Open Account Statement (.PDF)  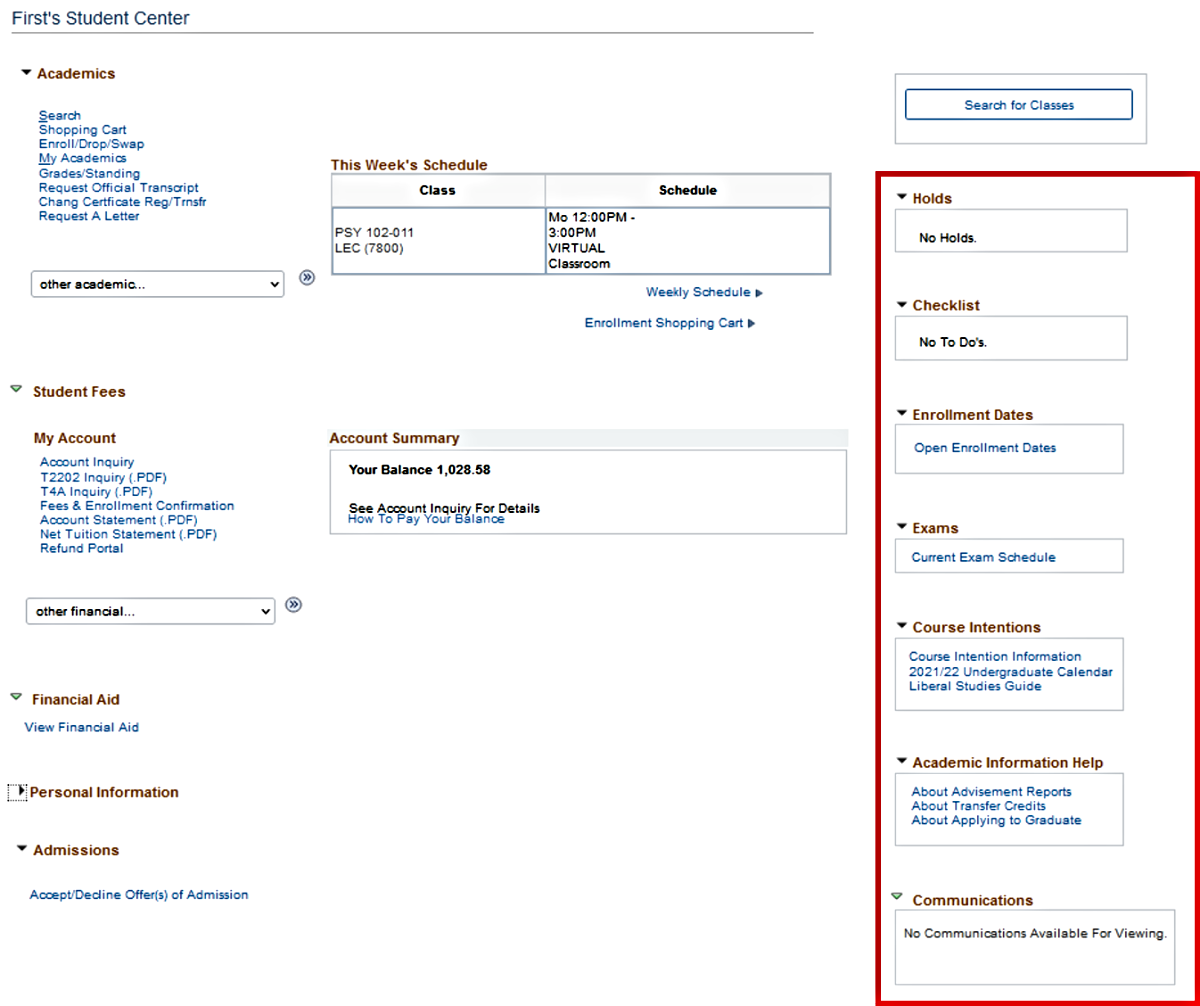[x=119, y=520]
